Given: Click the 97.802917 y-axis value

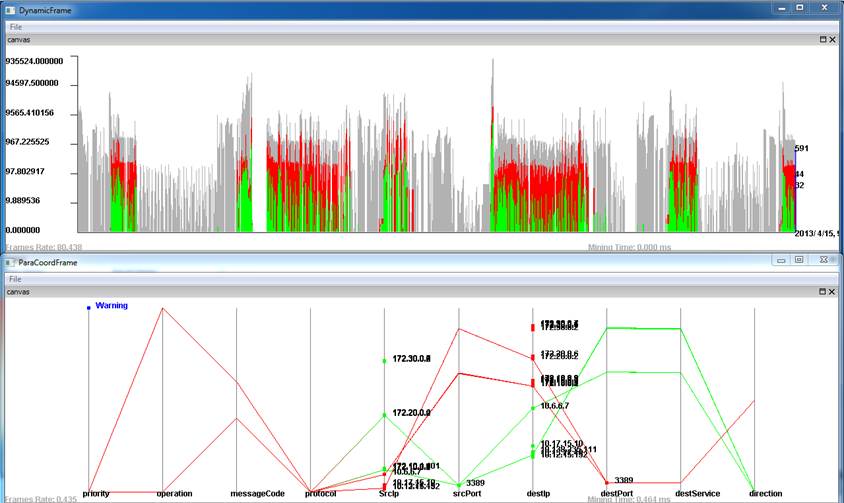Looking at the screenshot, I should (x=25, y=171).
